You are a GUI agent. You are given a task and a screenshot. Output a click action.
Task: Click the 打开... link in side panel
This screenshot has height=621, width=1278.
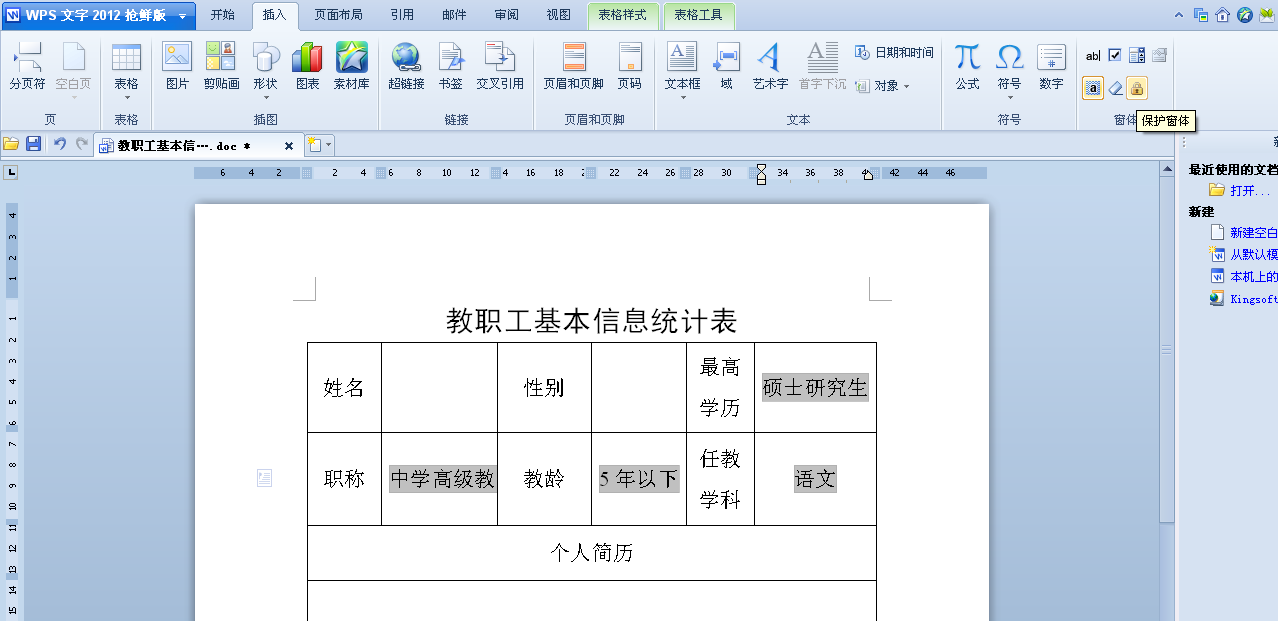(x=1250, y=190)
